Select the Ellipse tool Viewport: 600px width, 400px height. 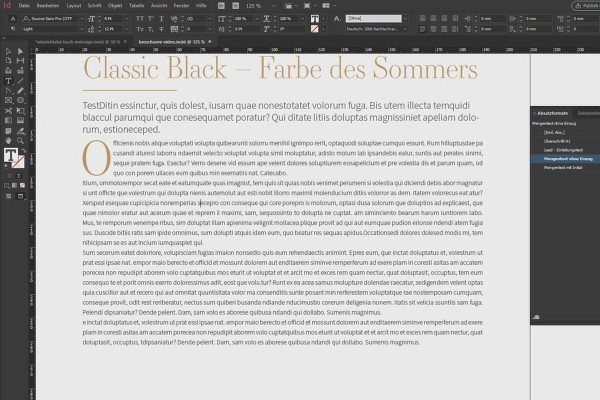coord(20,100)
